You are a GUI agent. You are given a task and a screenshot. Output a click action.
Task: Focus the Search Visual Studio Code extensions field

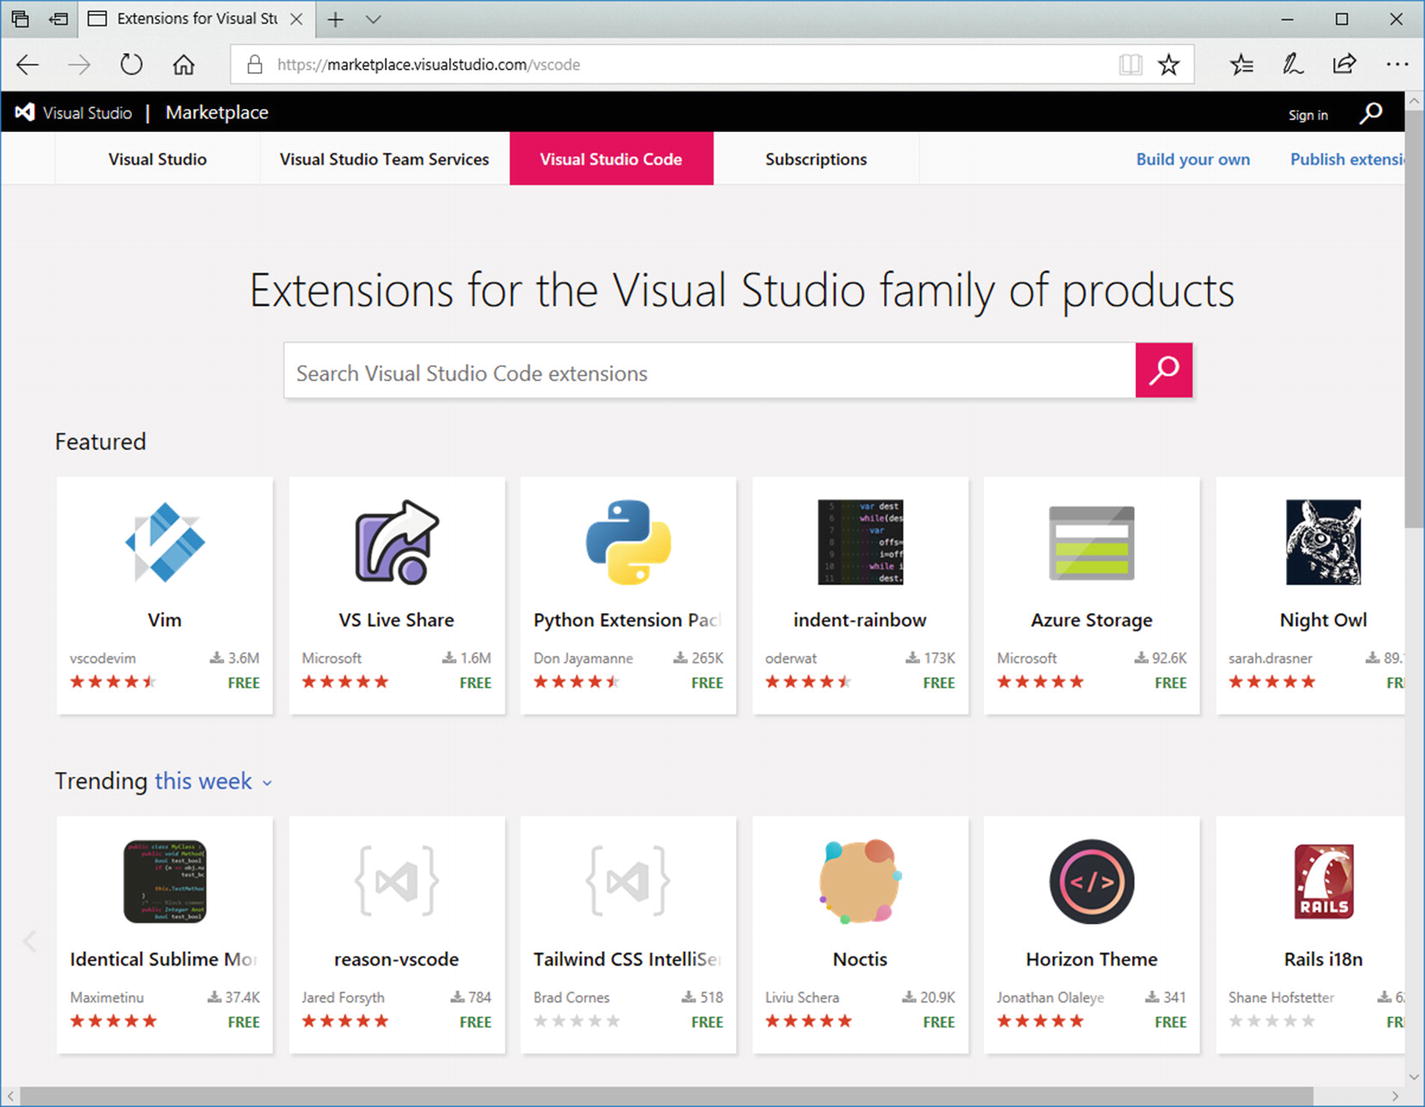click(x=709, y=373)
